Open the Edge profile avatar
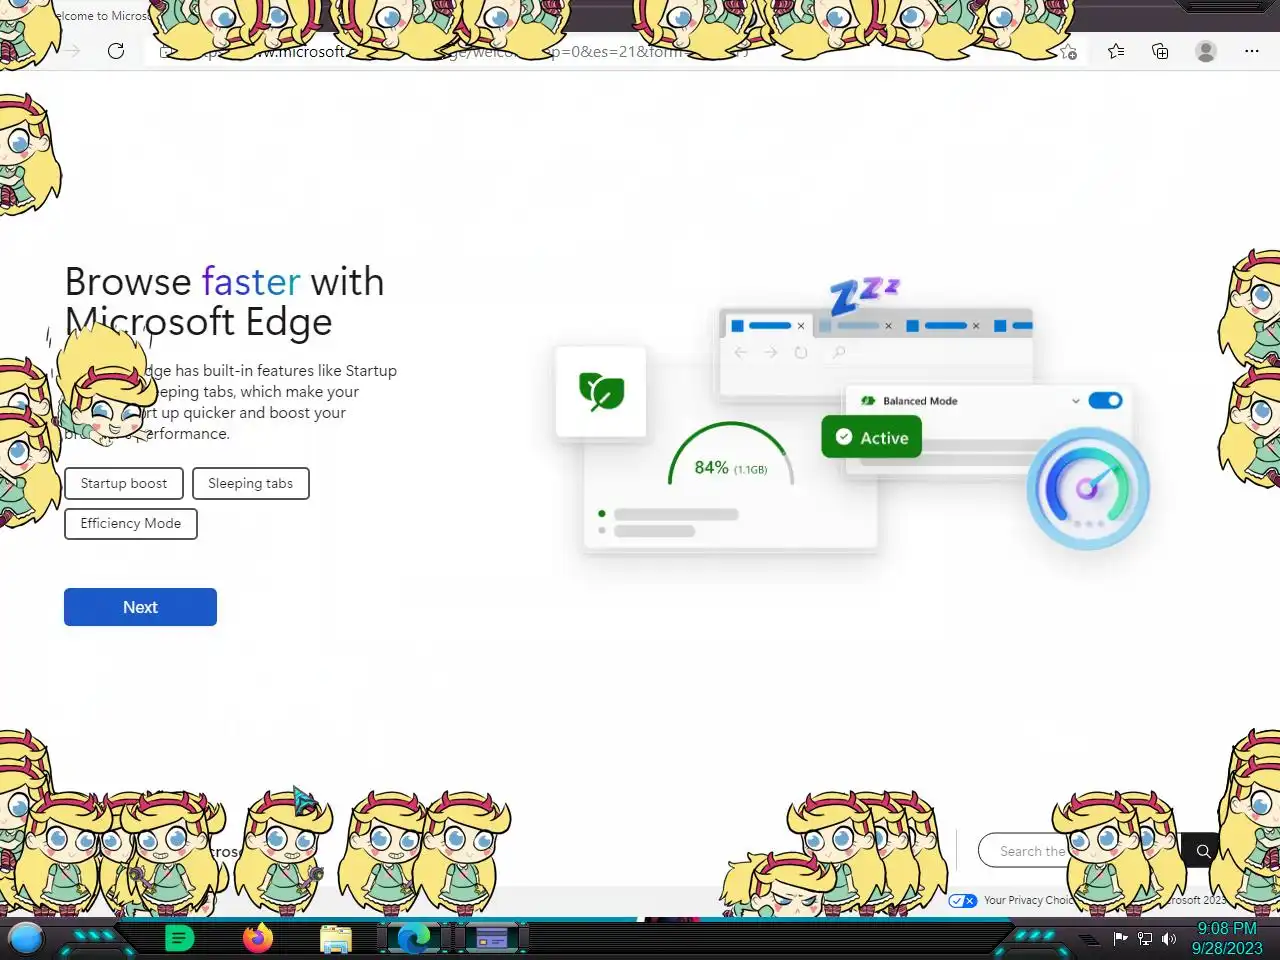Viewport: 1280px width, 960px height. [x=1206, y=51]
